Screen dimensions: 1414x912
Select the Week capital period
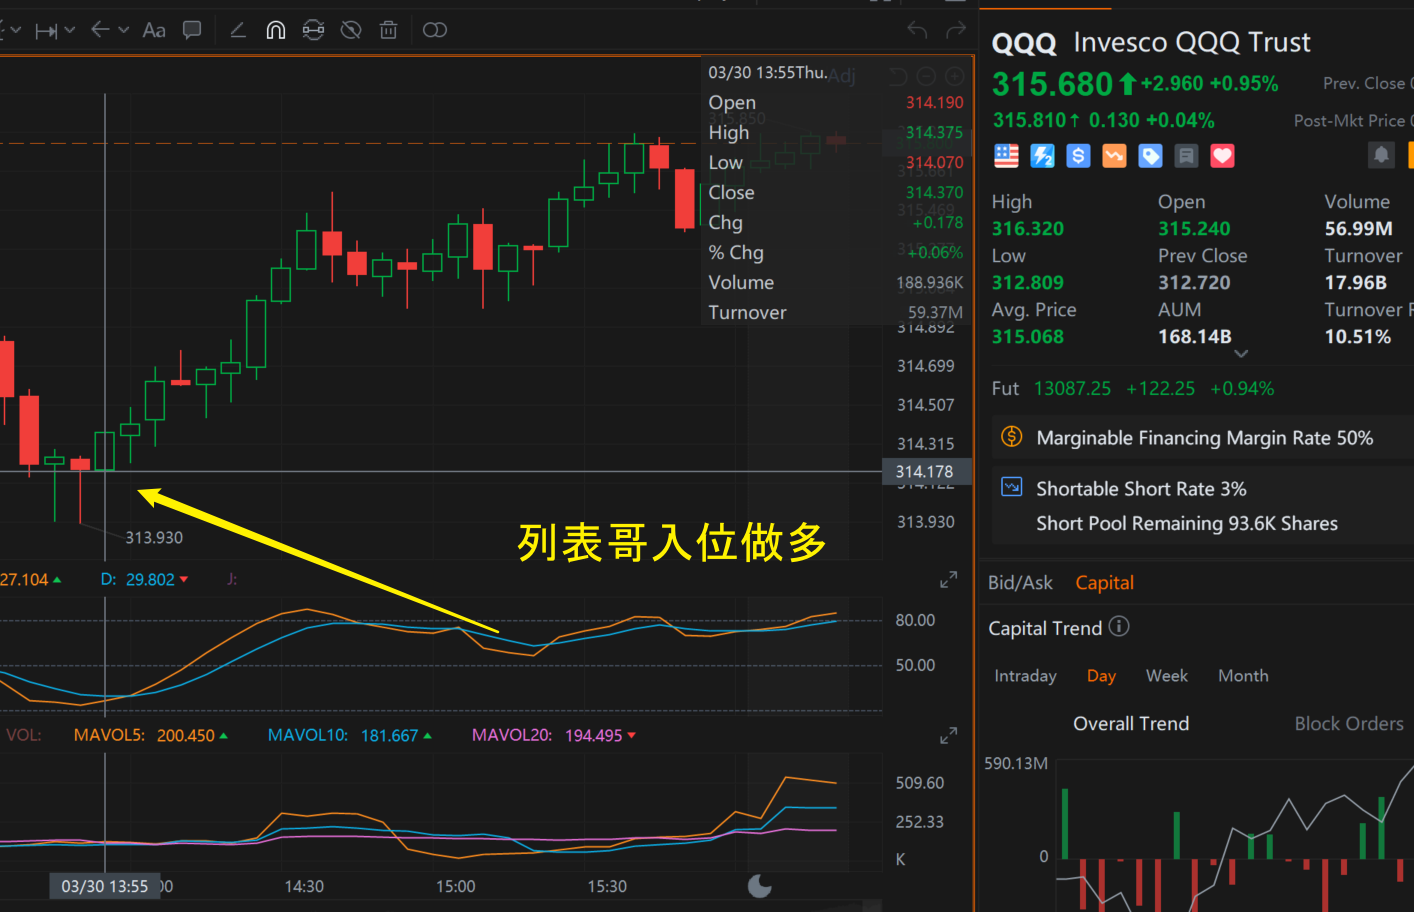point(1167,676)
